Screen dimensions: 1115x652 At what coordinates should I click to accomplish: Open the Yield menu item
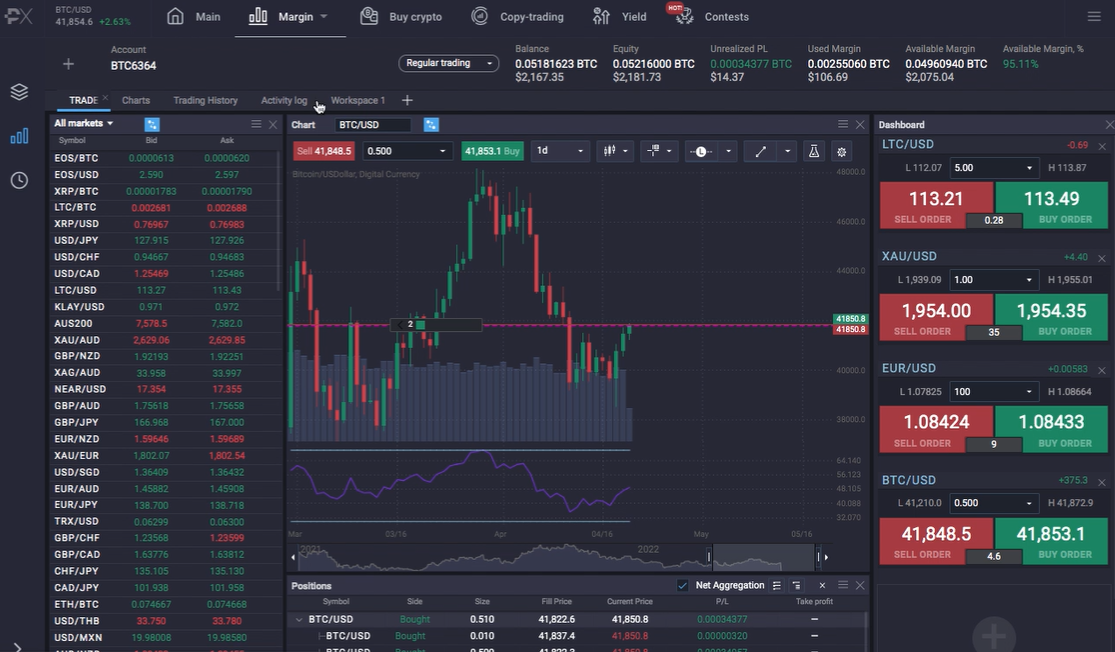(x=632, y=16)
